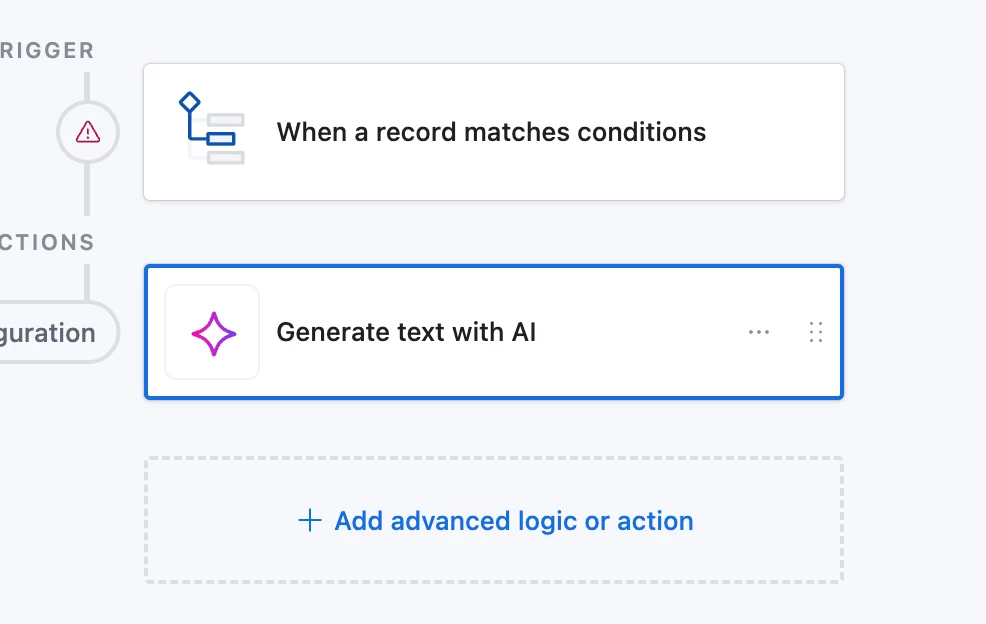
Task: Click the ACTIONS section label
Action: 47,242
